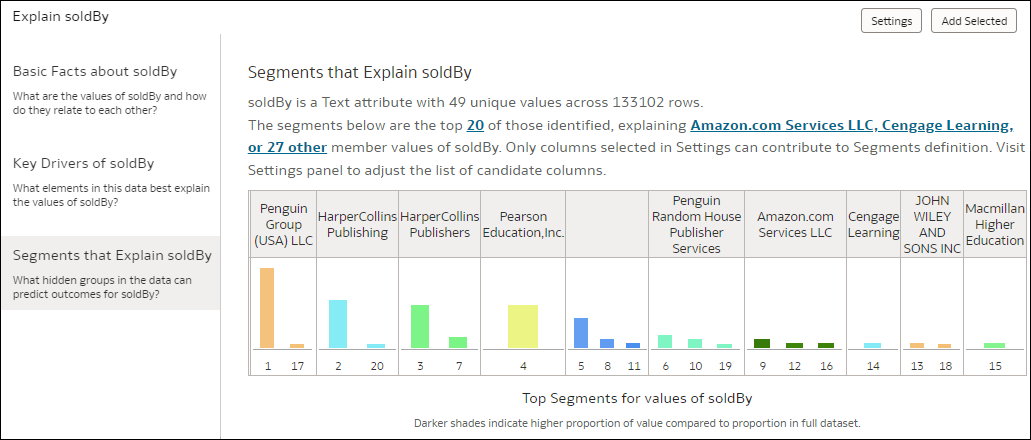This screenshot has height=440, width=1031.
Task: Click the short orange bar for segment 17
Action: click(297, 346)
